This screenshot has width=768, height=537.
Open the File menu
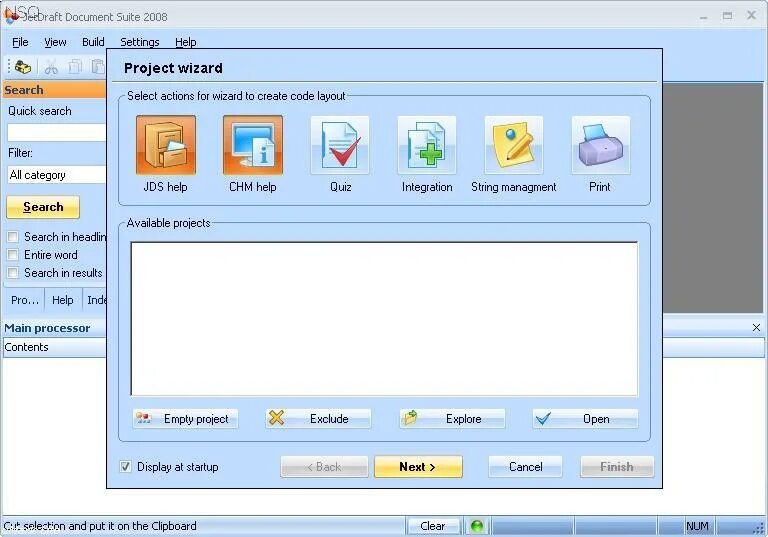pyautogui.click(x=20, y=42)
